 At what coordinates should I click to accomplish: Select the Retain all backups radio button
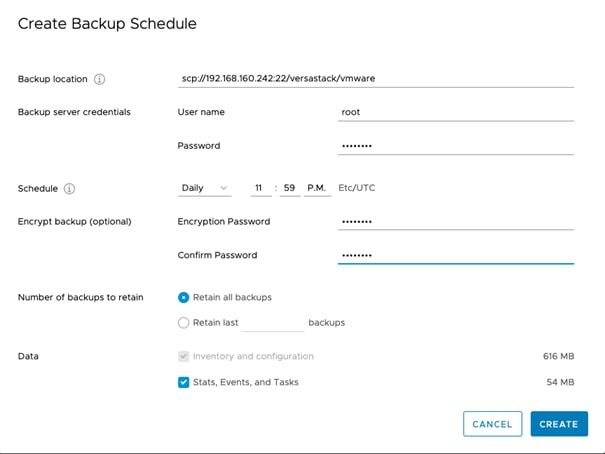[184, 297]
